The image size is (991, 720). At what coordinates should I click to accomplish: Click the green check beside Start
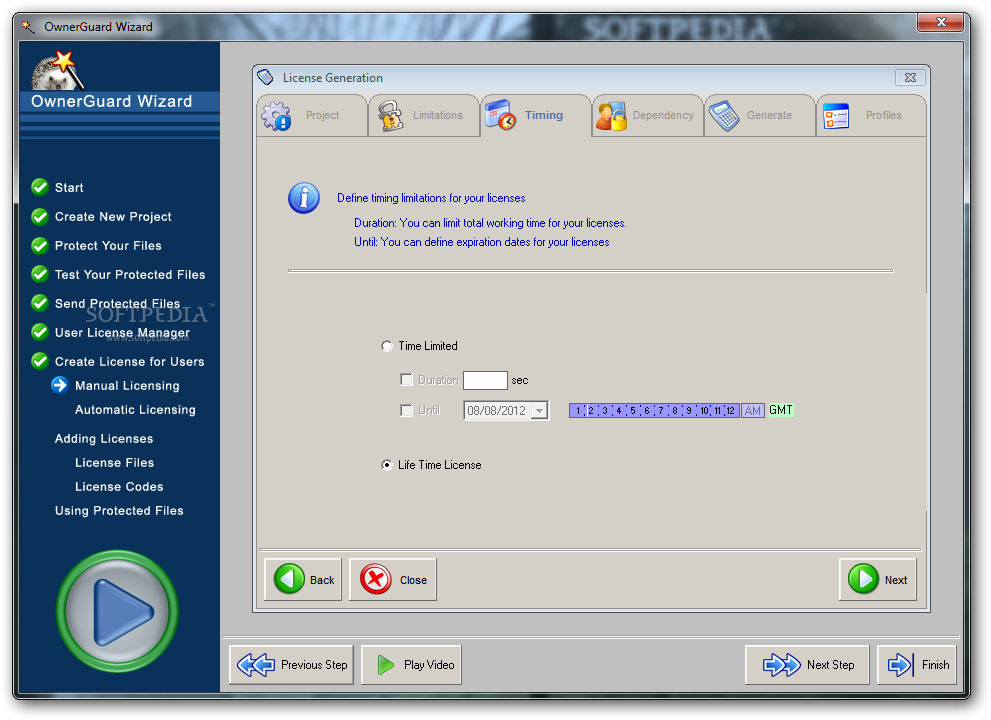[x=40, y=187]
